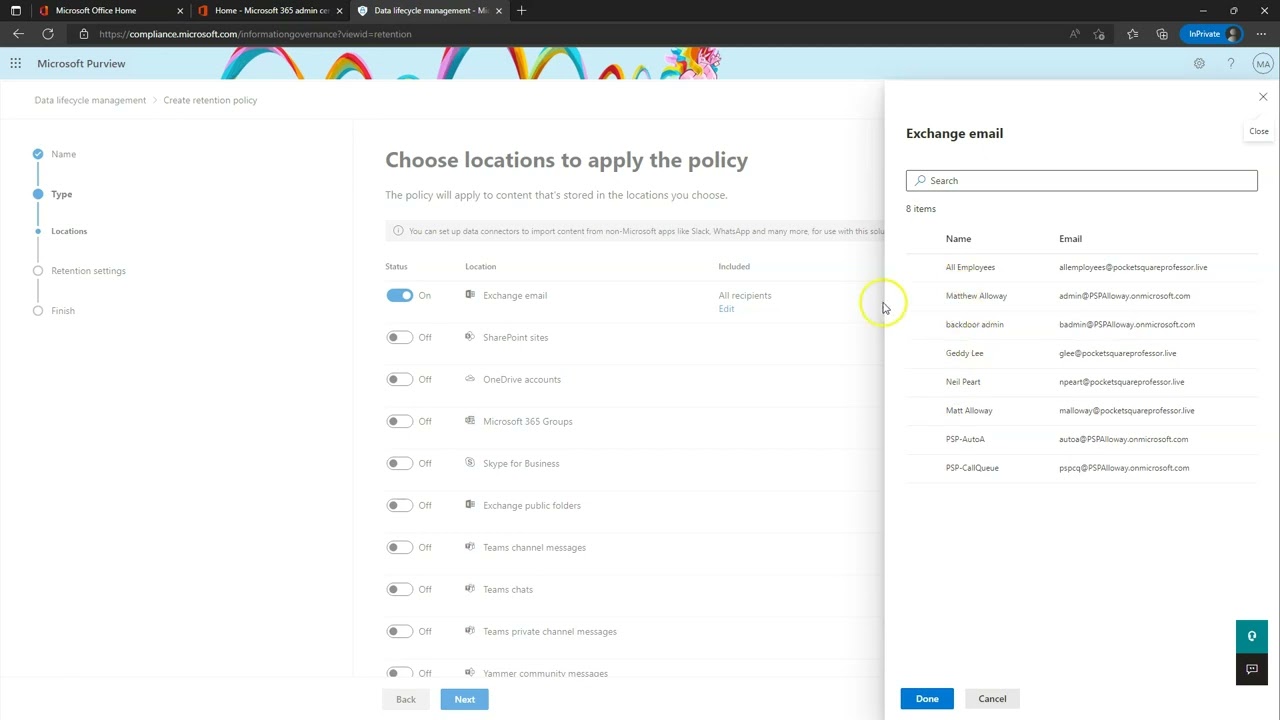Turn on Teams chats toggle
Screen dimensions: 1280x720
[x=399, y=589]
